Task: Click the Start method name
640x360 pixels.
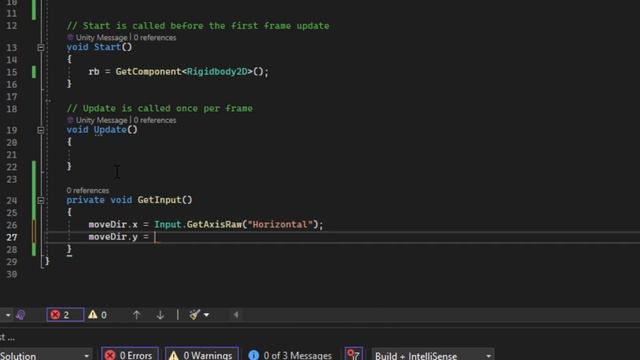Action: click(x=107, y=47)
